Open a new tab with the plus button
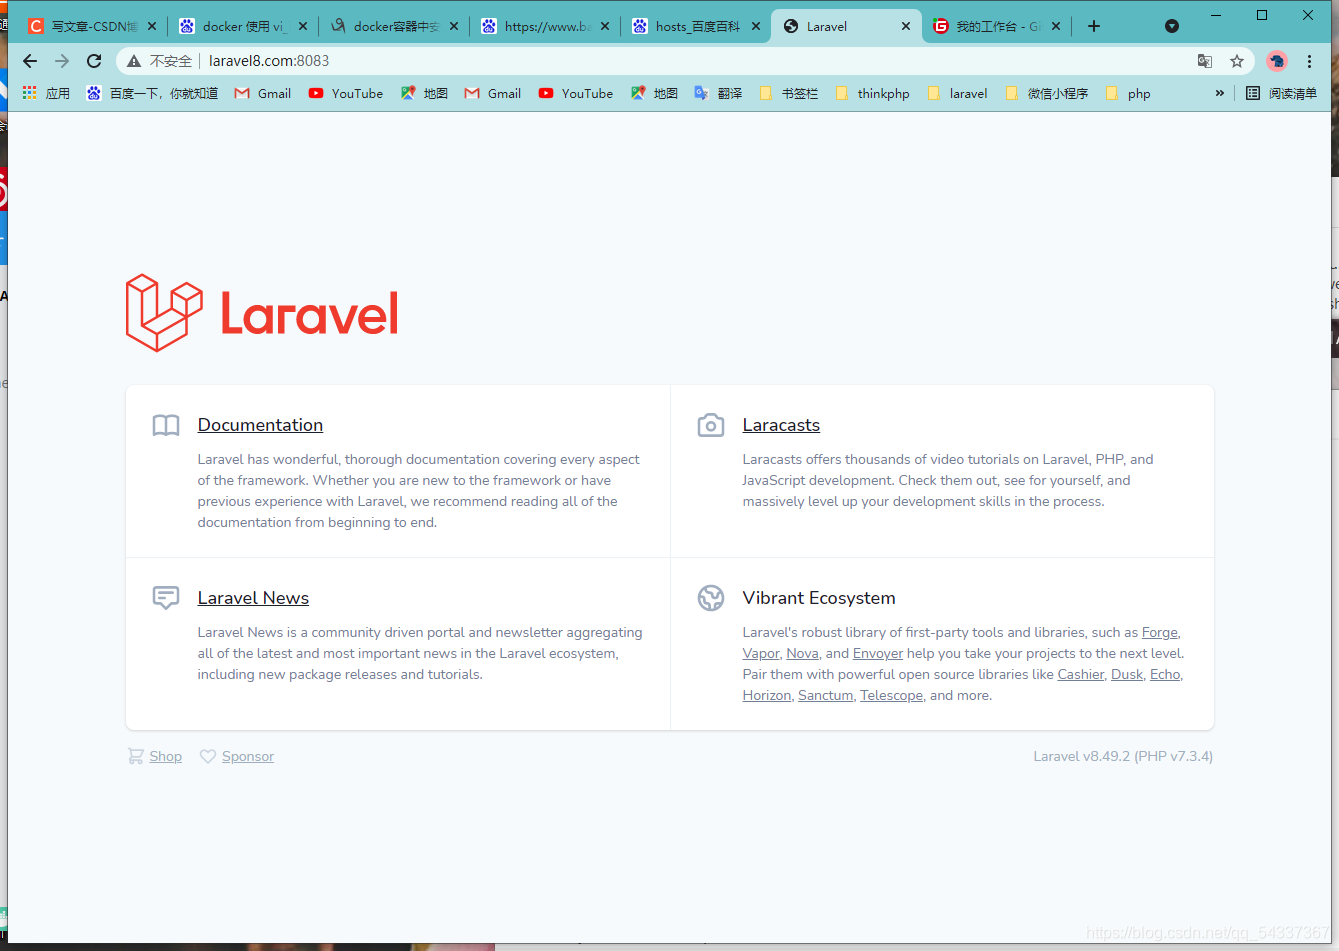The image size is (1339, 951). 1094,26
